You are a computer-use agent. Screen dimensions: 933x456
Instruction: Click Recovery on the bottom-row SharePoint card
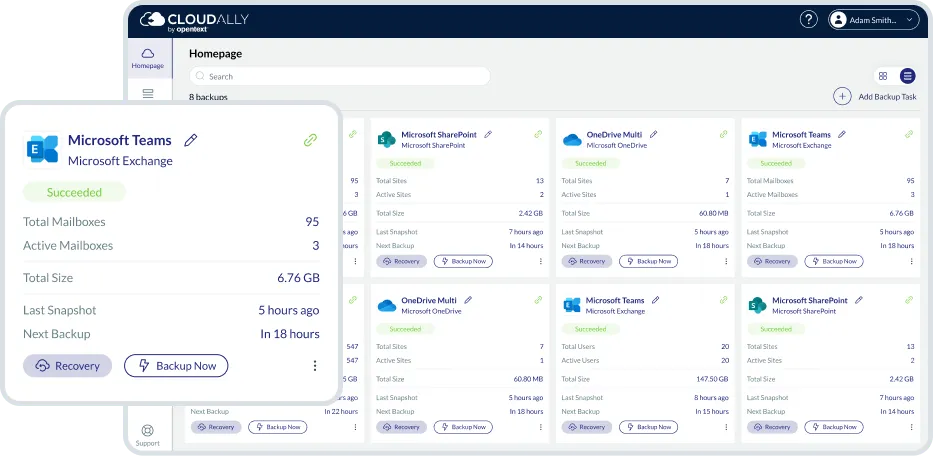(772, 427)
